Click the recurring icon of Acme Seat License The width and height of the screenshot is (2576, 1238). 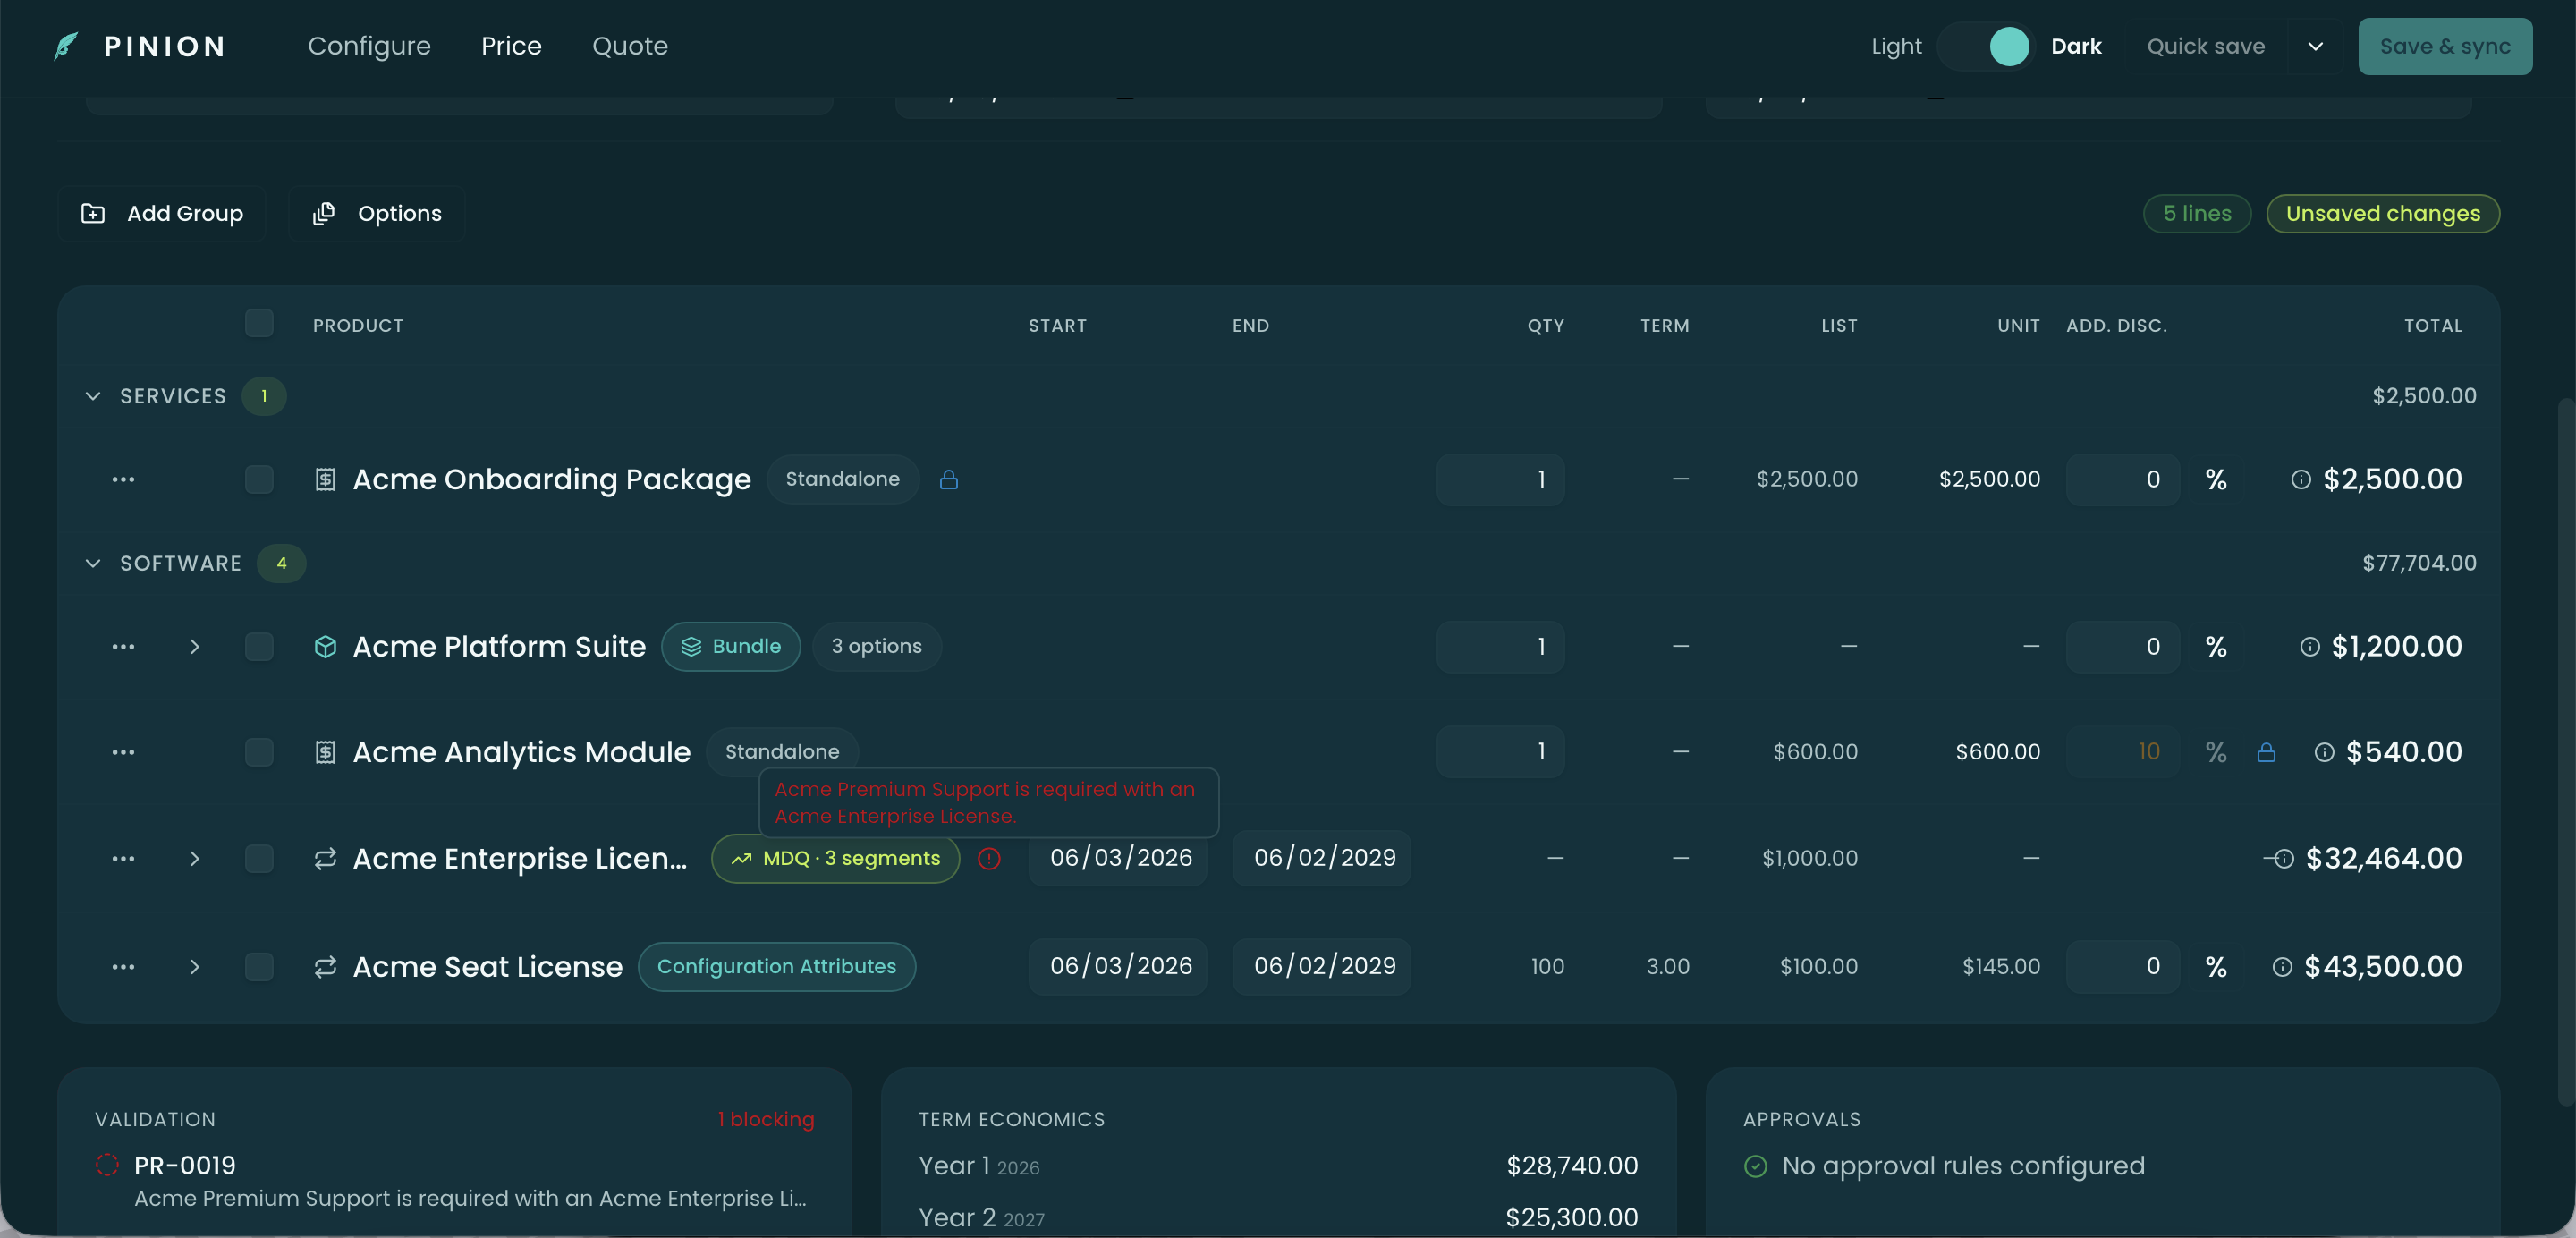point(325,966)
